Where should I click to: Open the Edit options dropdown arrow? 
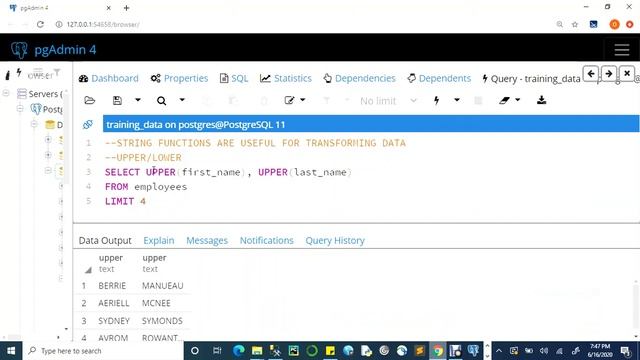(303, 100)
